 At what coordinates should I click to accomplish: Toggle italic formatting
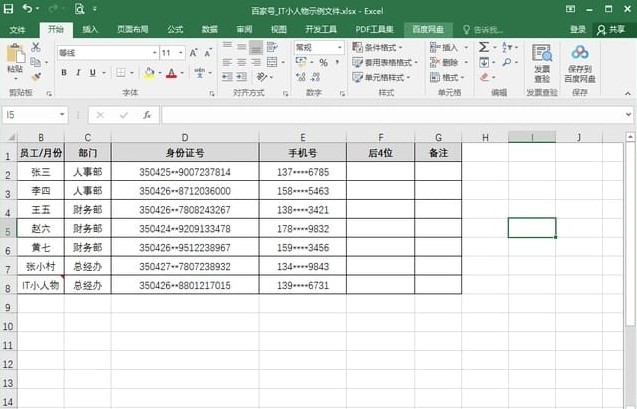point(78,73)
